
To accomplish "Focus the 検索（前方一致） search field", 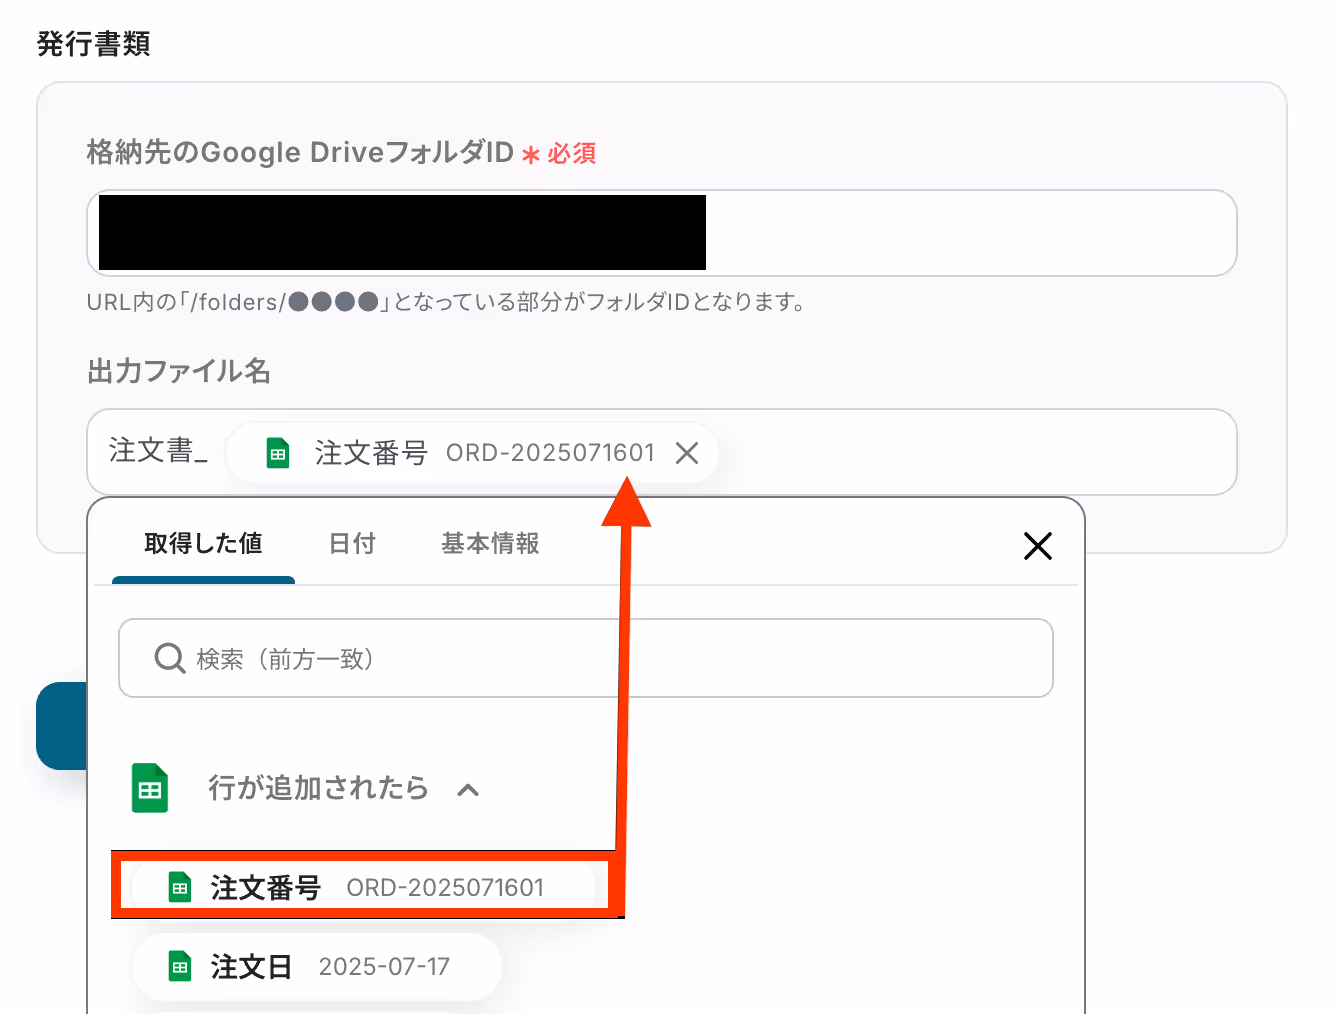I will [586, 658].
